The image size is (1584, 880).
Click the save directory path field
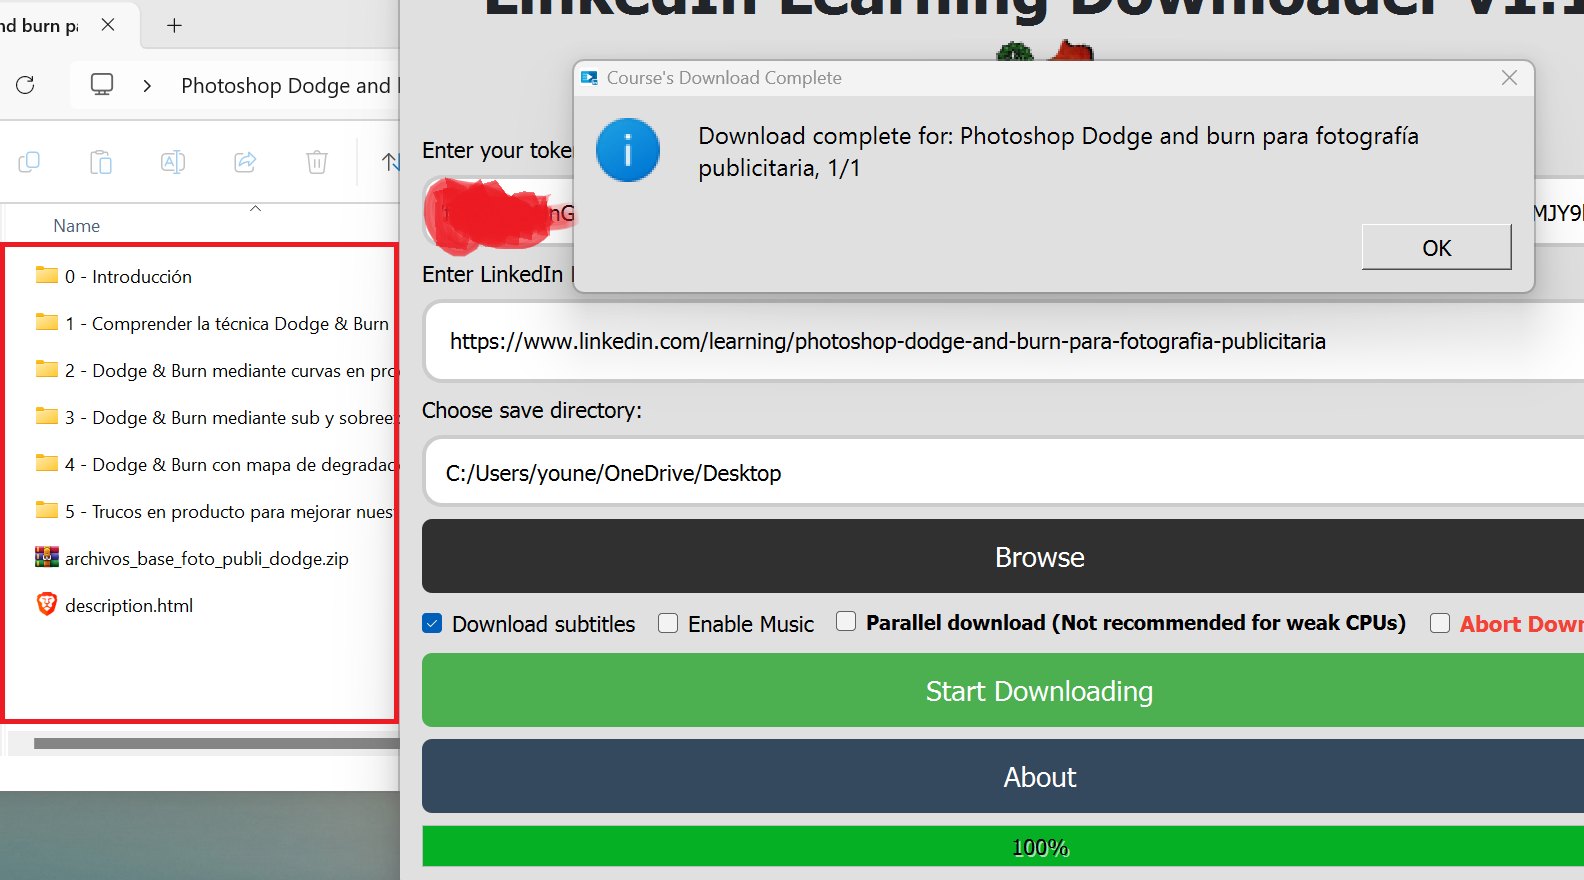pyautogui.click(x=1004, y=472)
